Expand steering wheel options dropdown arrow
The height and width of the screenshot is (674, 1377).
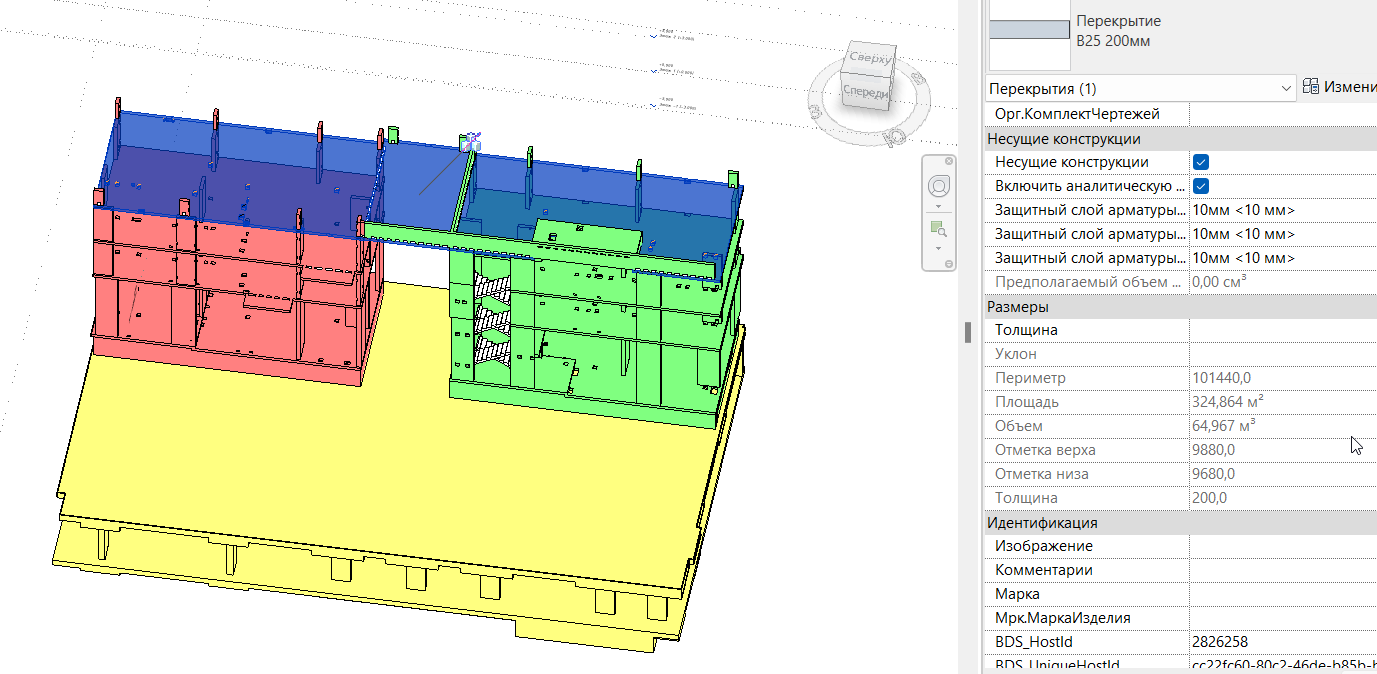(938, 206)
